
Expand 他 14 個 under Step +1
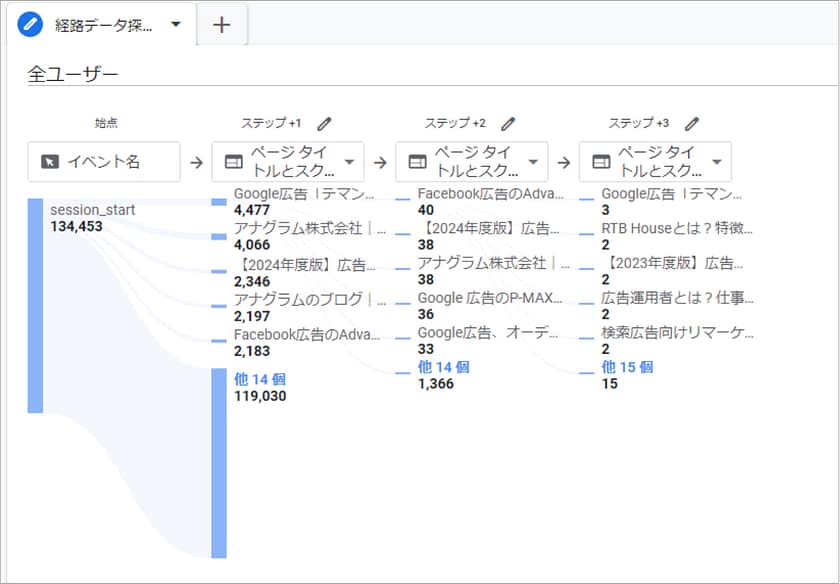[x=262, y=379]
